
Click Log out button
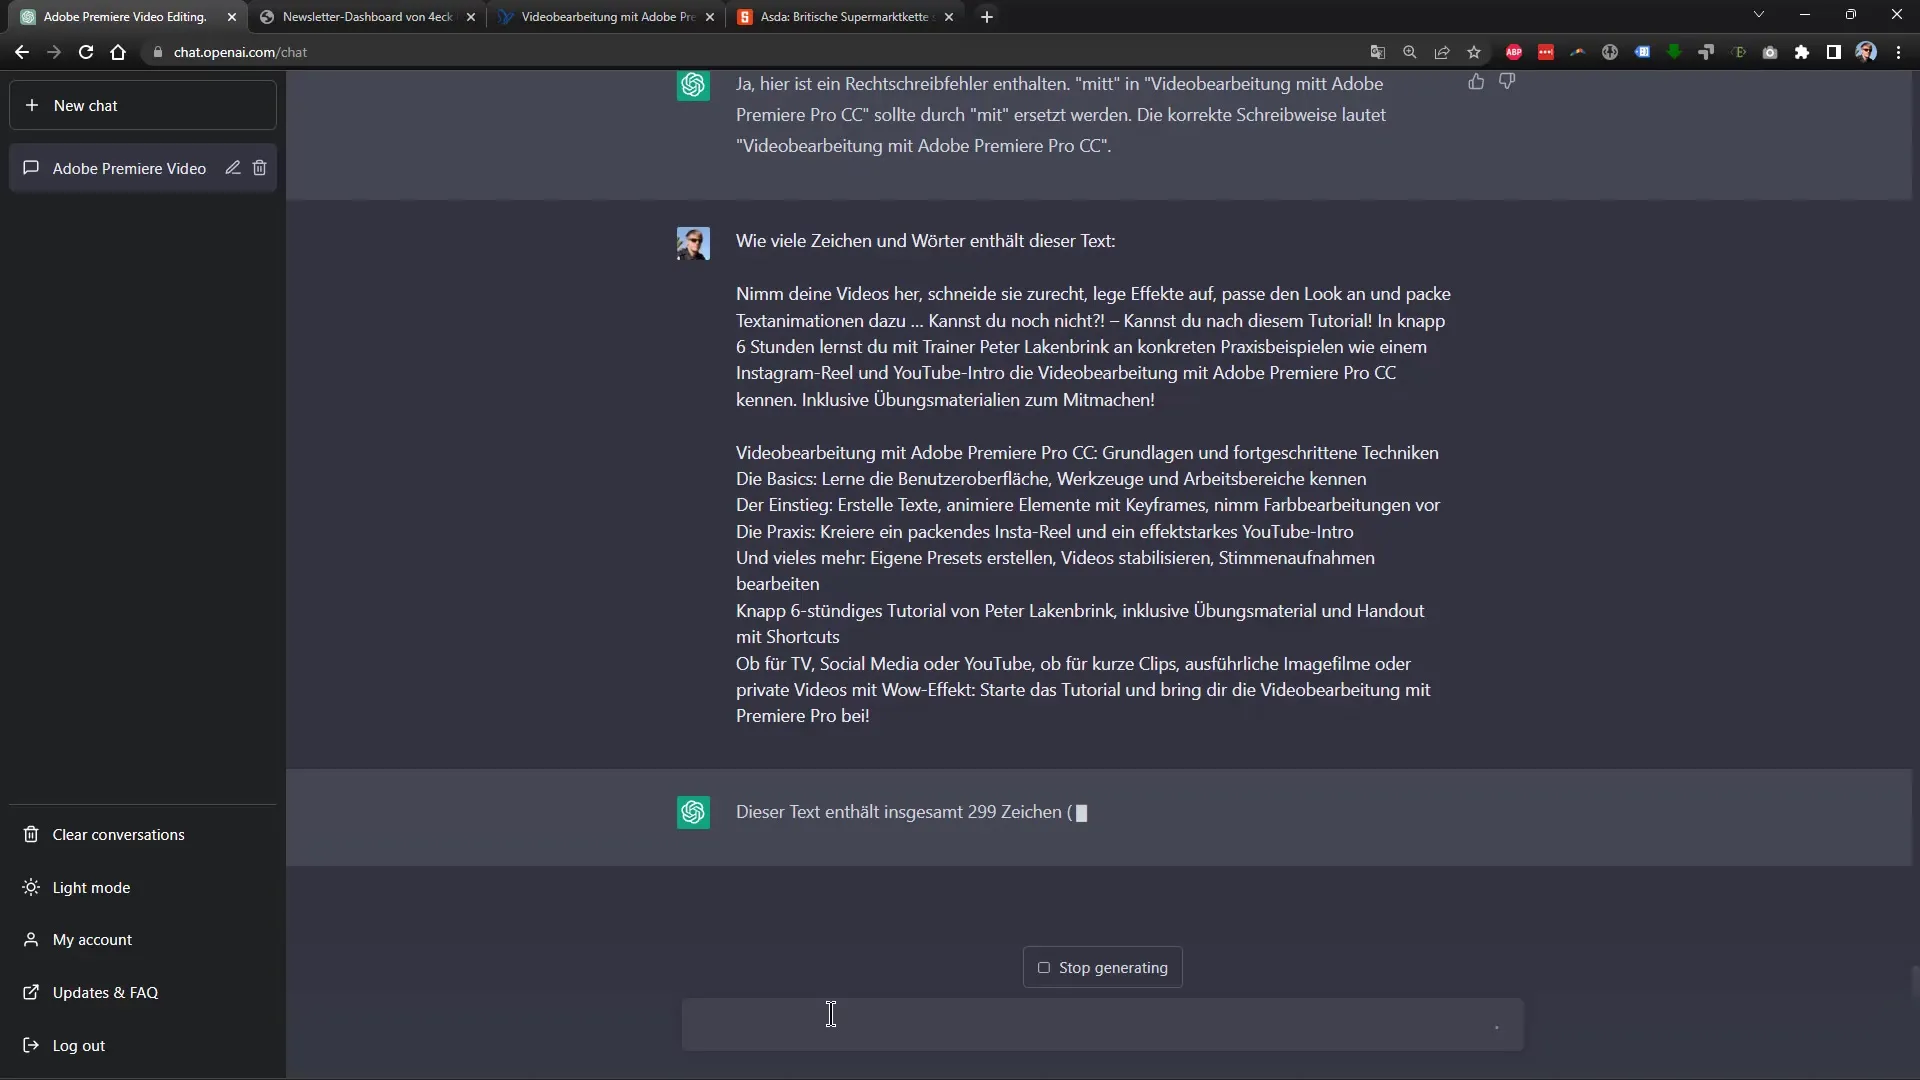(79, 1043)
